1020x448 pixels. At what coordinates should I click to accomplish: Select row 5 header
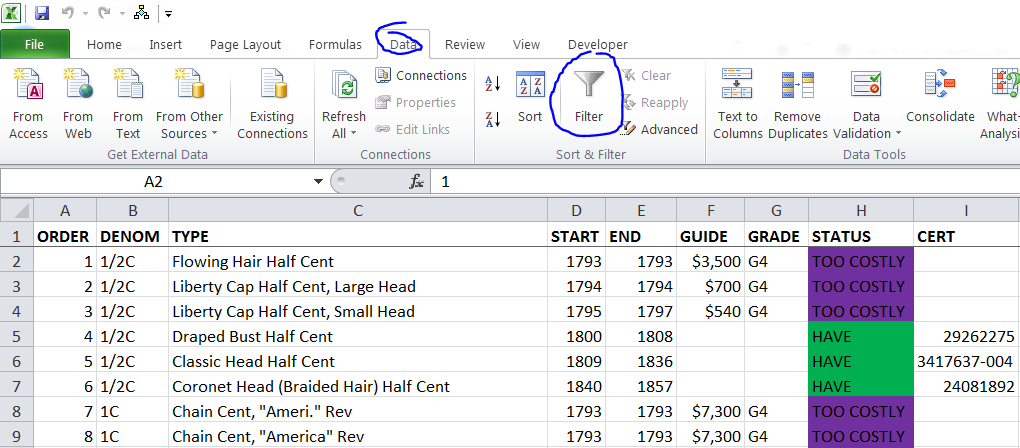click(17, 336)
